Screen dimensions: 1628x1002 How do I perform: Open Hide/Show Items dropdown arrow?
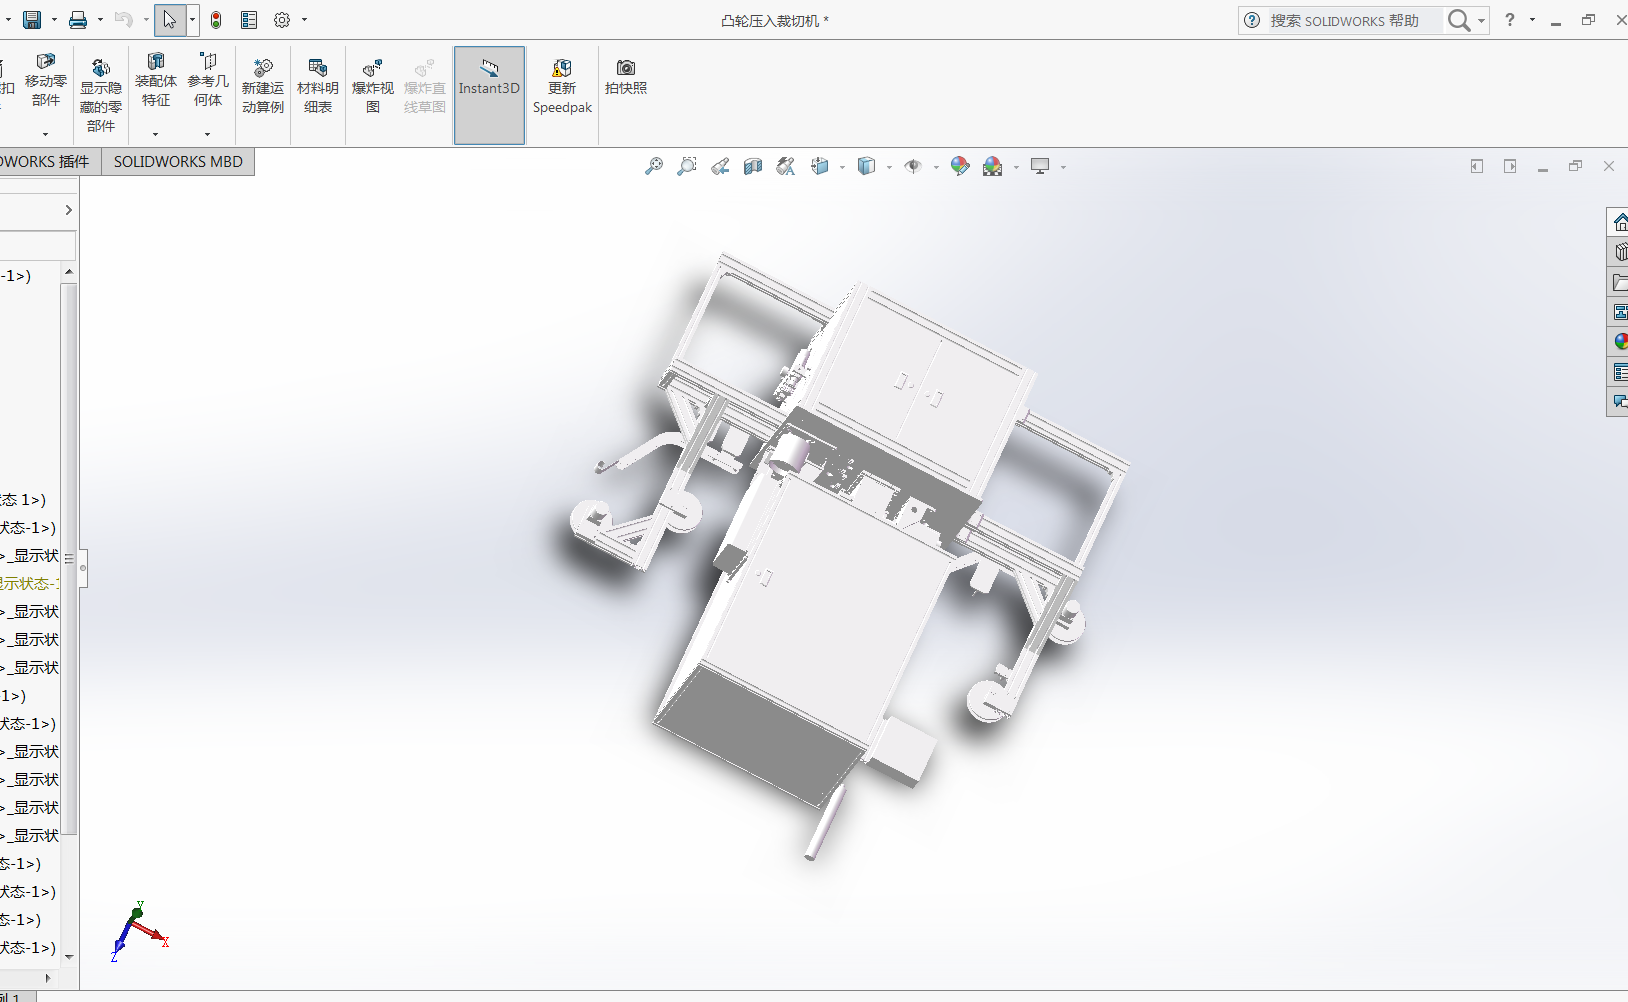click(x=936, y=167)
